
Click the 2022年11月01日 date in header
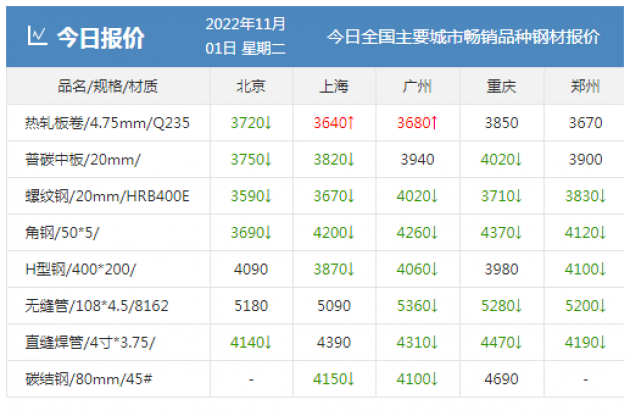point(245,35)
